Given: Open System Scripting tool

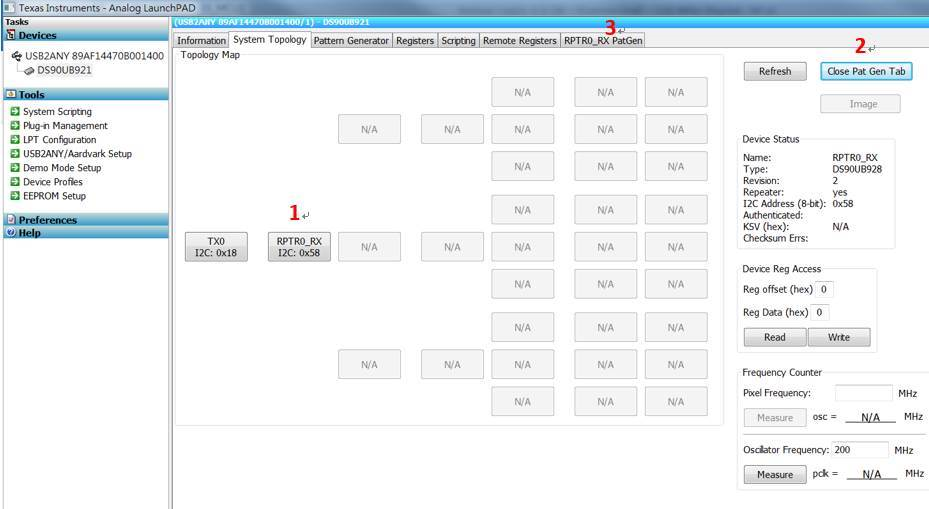Looking at the screenshot, I should click(57, 111).
